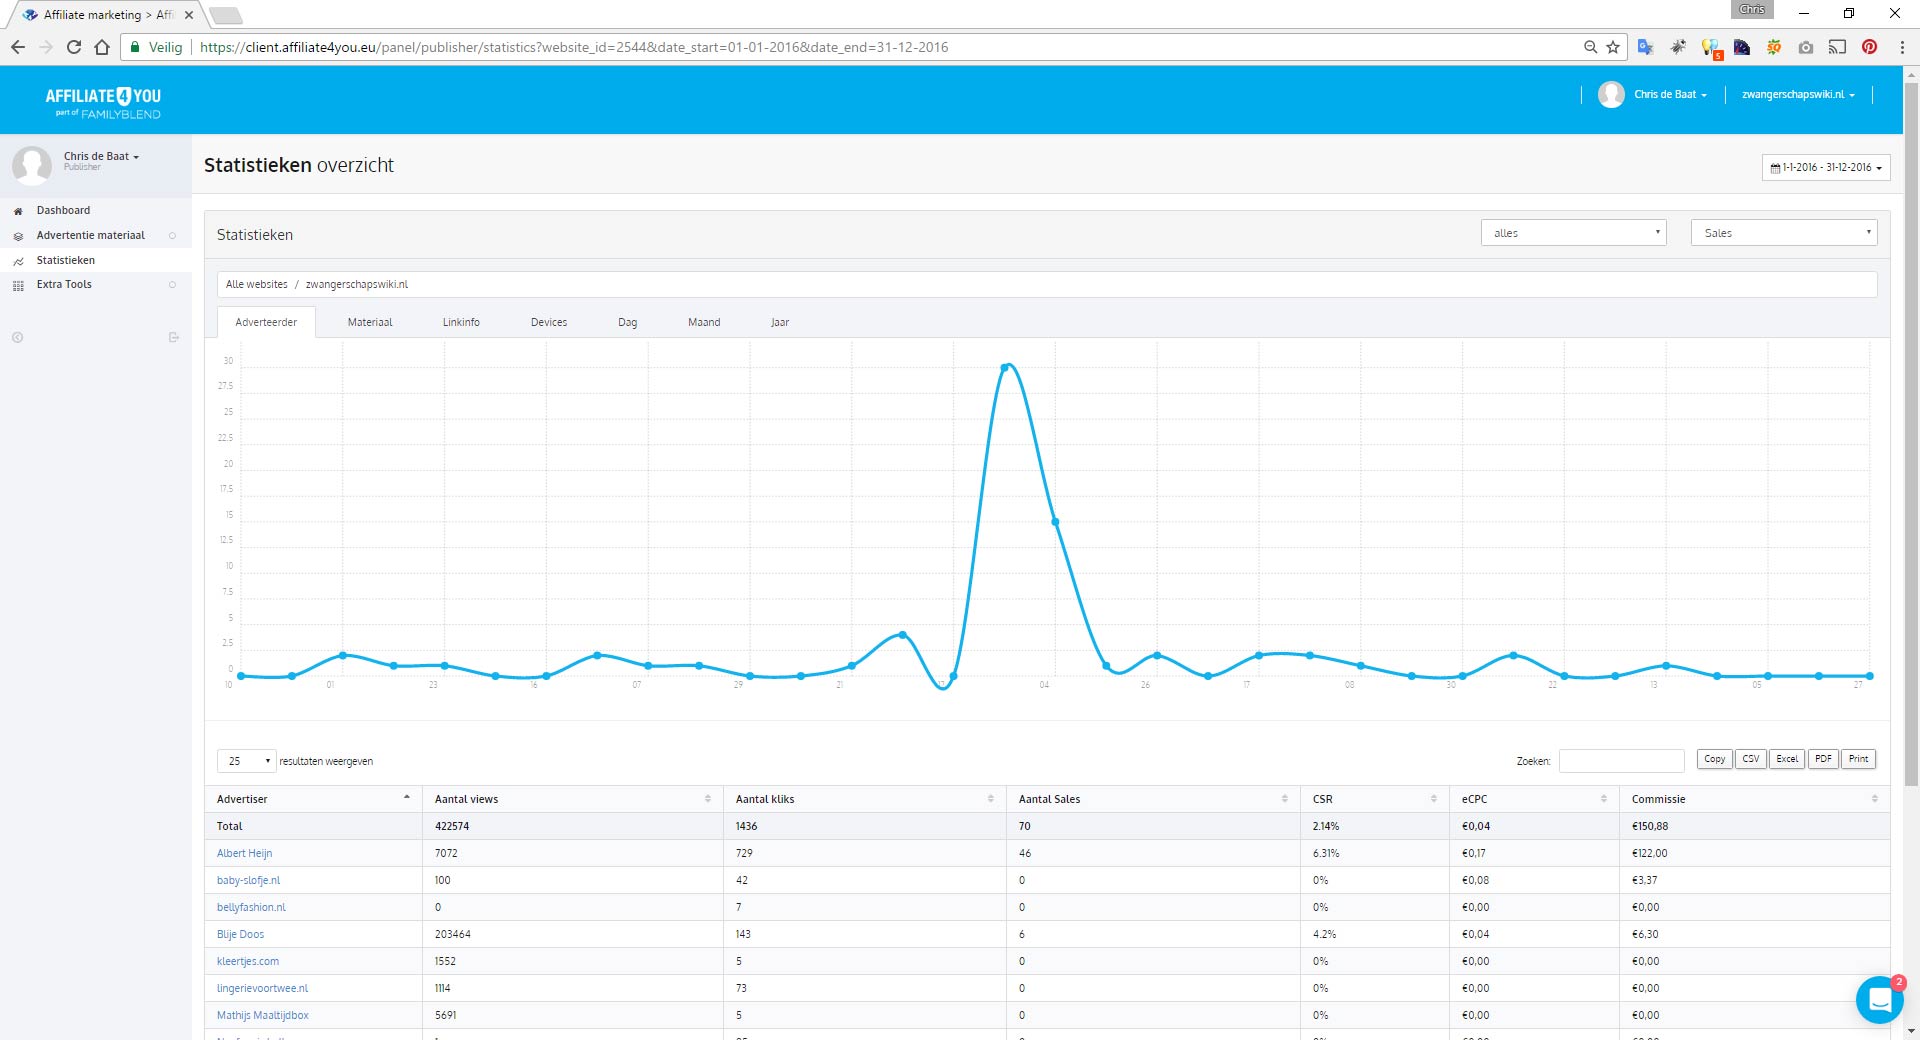Switch to the Jaar tab
1920x1040 pixels.
[780, 322]
